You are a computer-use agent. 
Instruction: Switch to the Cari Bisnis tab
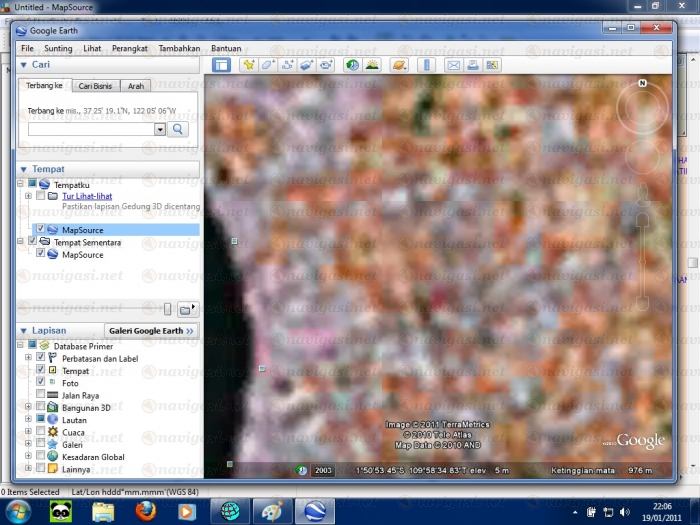[95, 86]
